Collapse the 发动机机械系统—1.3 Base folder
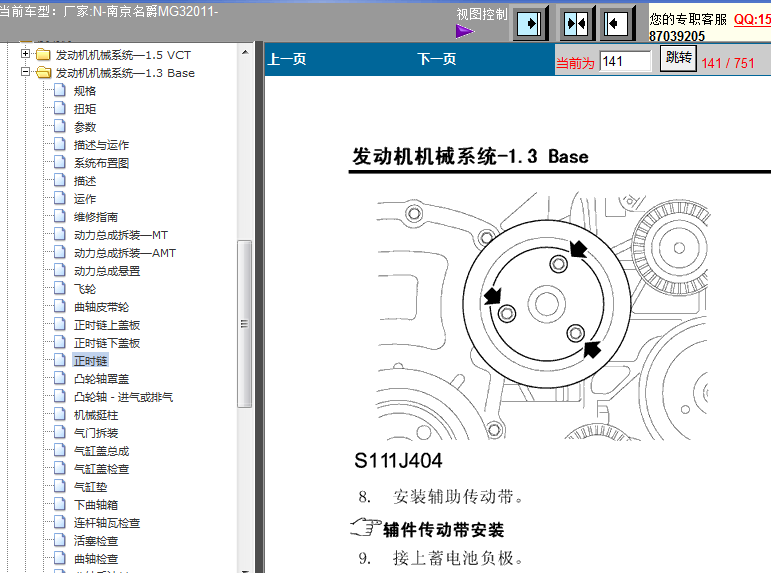This screenshot has height=573, width=771. [25, 72]
